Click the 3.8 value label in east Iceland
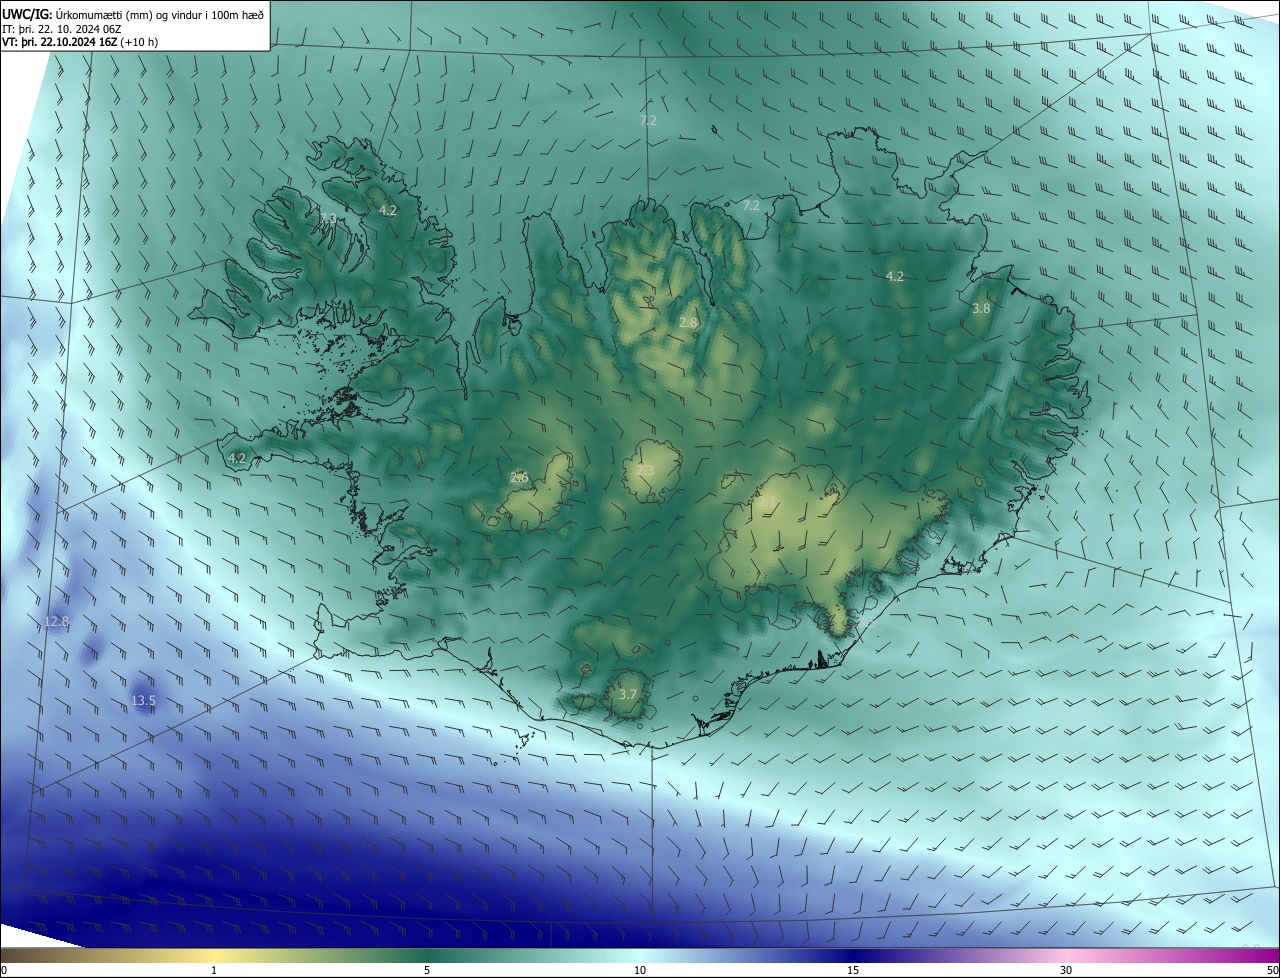The width and height of the screenshot is (1280, 978). (981, 309)
